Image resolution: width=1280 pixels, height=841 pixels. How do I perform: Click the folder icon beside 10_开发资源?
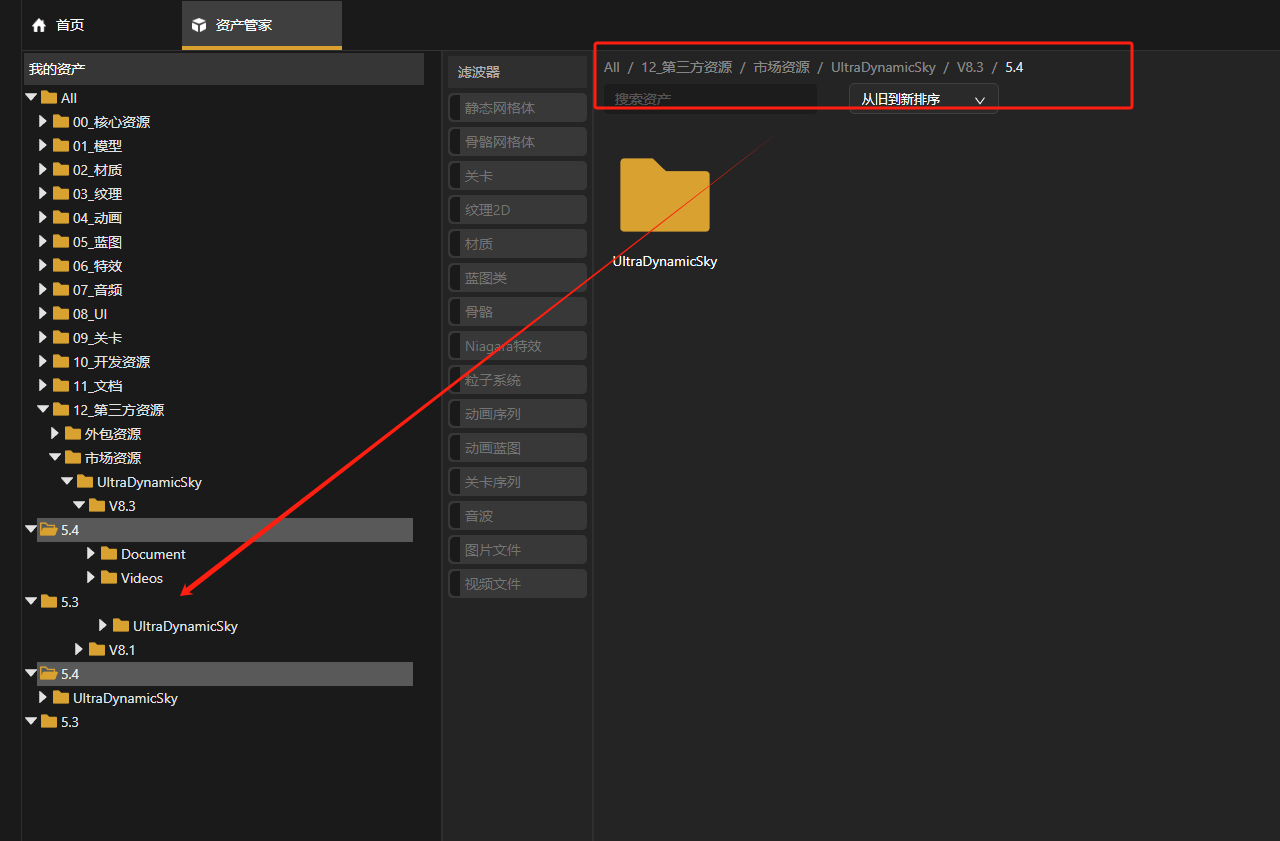61,362
